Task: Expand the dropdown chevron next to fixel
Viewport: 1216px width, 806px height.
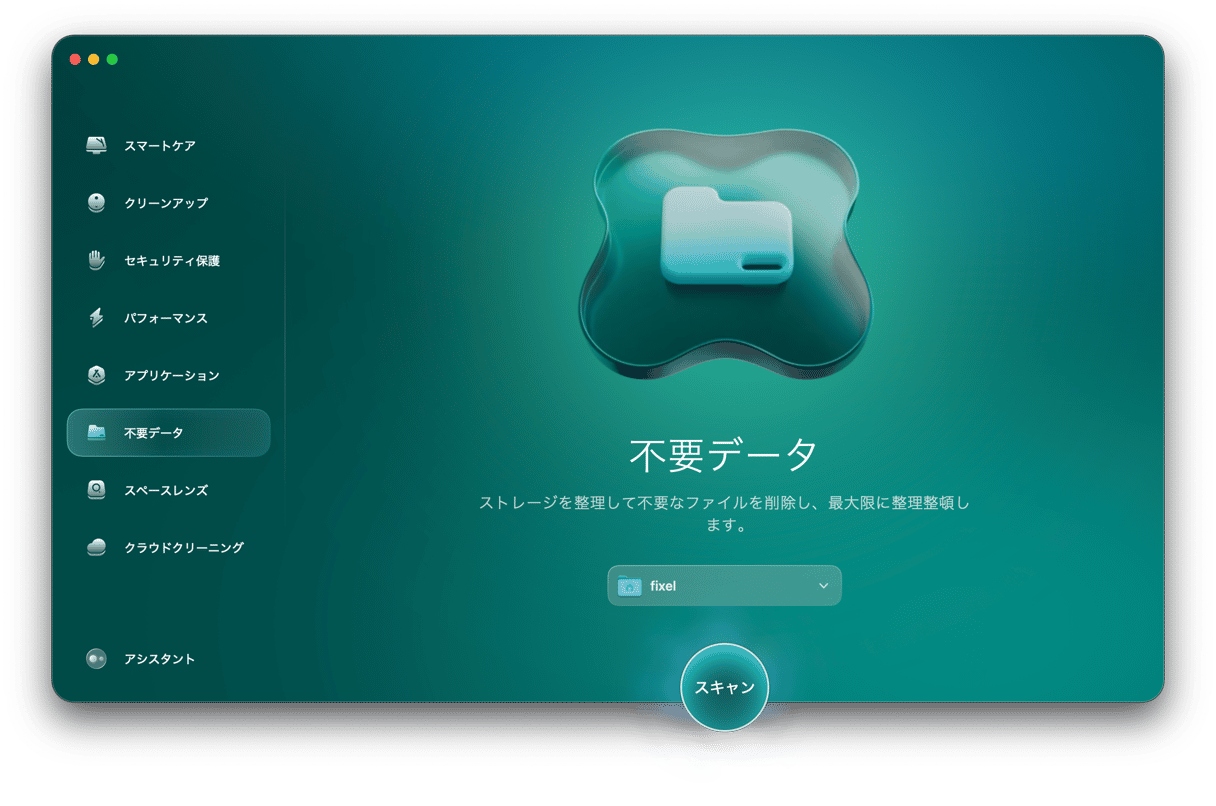Action: (824, 586)
